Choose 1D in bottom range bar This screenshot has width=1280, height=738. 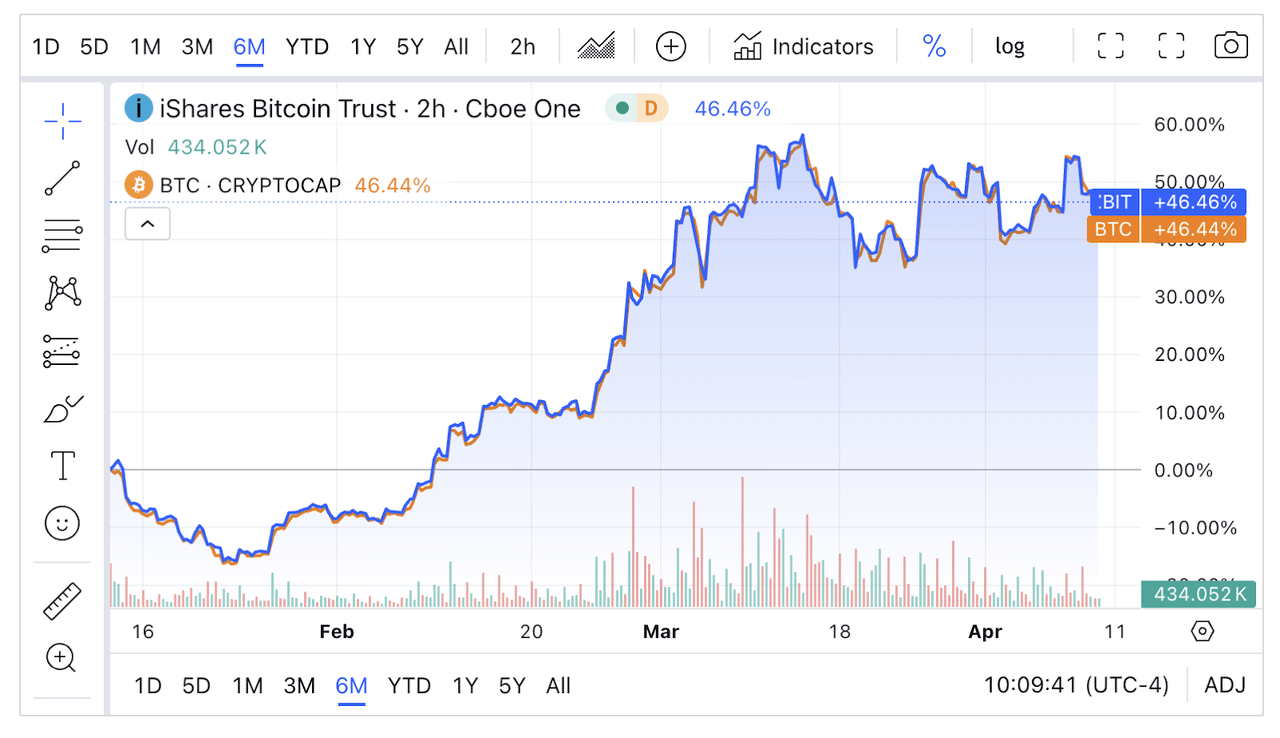click(148, 686)
